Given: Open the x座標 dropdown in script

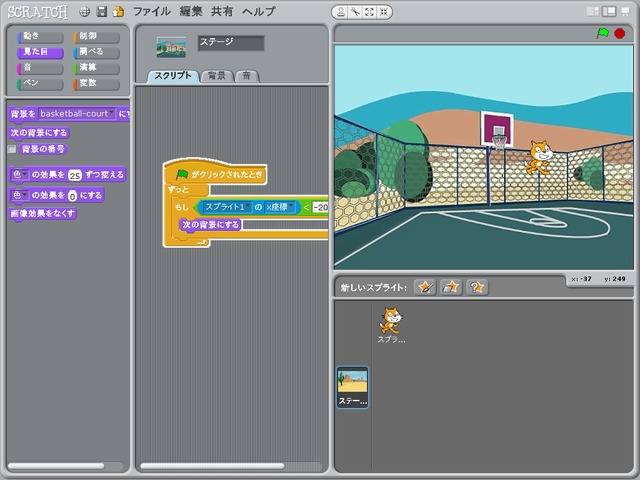Looking at the screenshot, I should [280, 207].
